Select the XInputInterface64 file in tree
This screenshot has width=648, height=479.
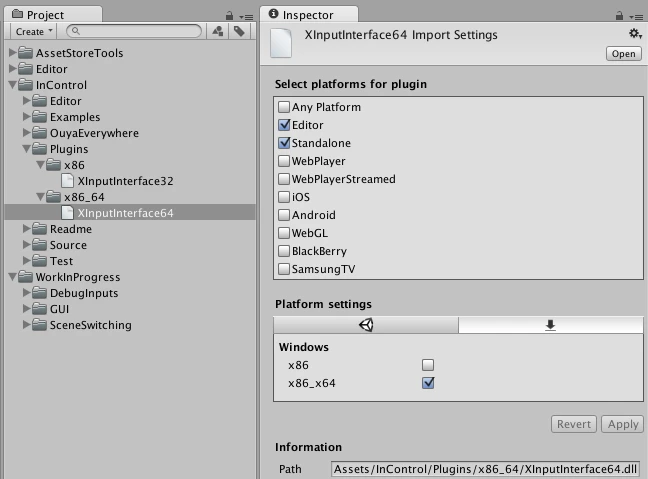[x=130, y=213]
